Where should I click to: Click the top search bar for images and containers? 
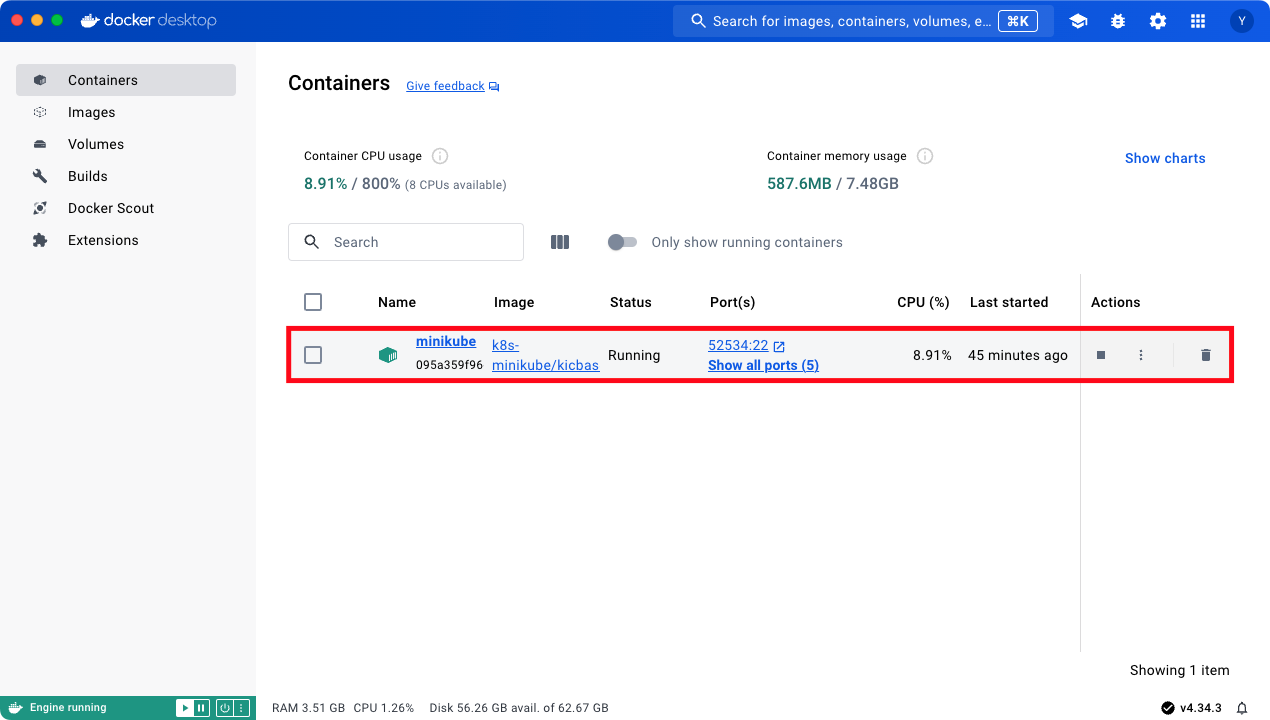tap(863, 21)
